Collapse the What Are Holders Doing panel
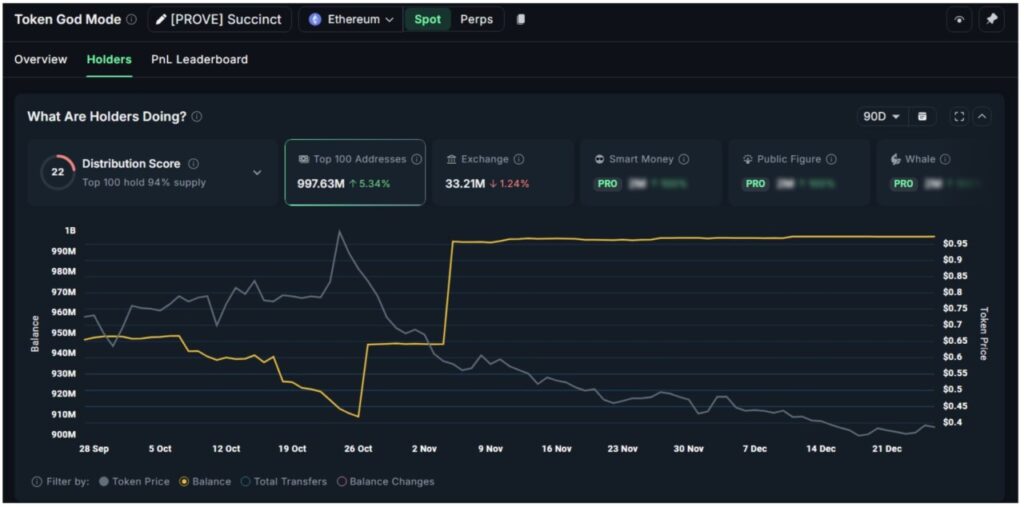Viewport: 1024px width, 507px height. coord(982,117)
